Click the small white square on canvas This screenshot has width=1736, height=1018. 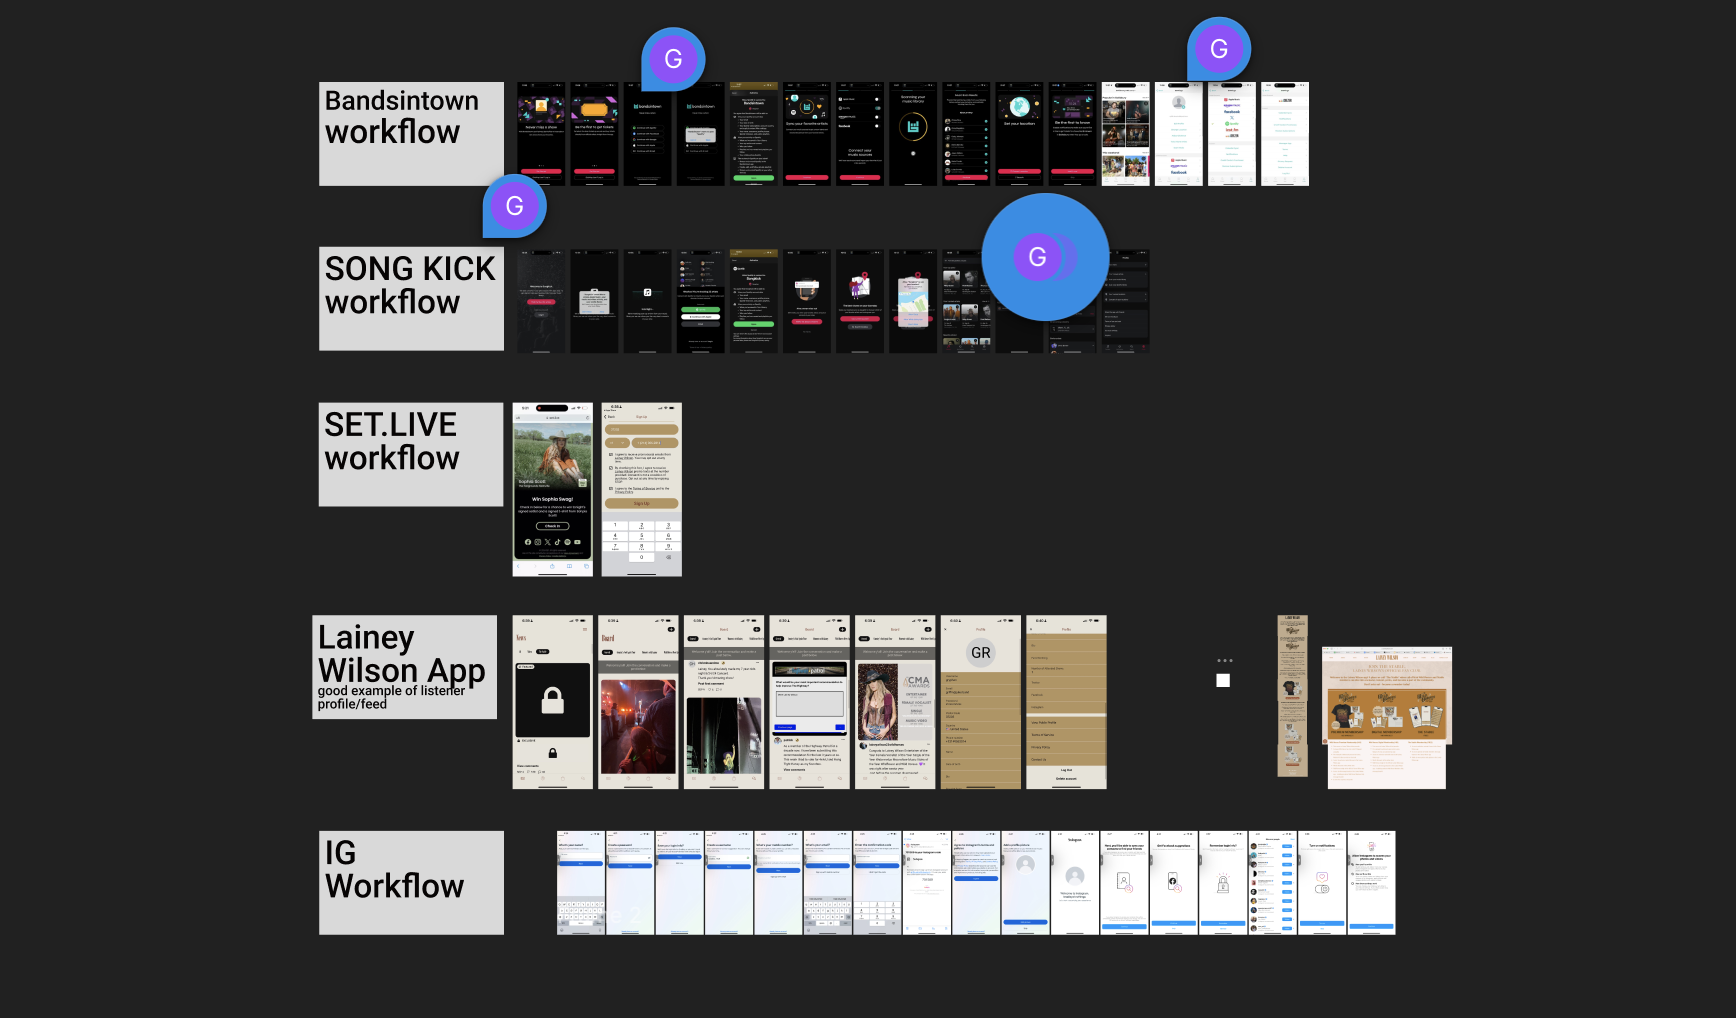(x=1223, y=680)
